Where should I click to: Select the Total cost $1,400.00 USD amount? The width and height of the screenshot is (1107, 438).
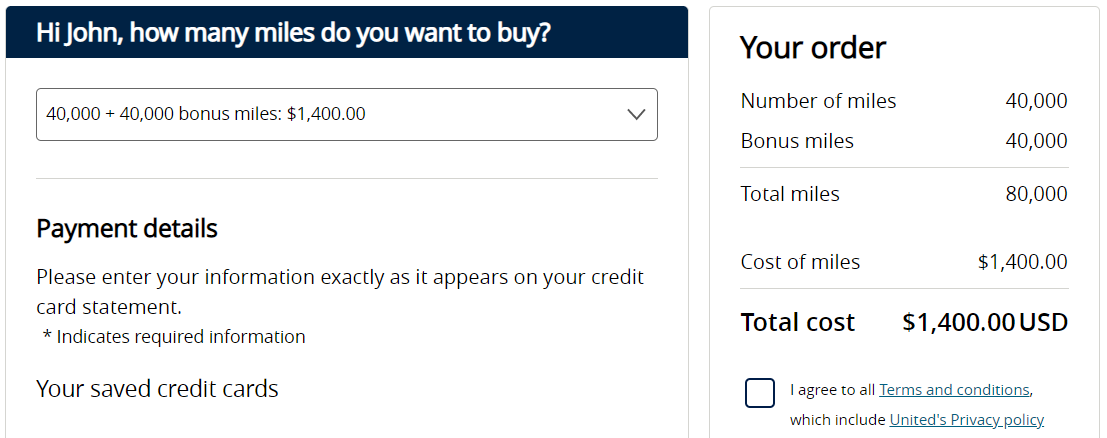[x=985, y=323]
